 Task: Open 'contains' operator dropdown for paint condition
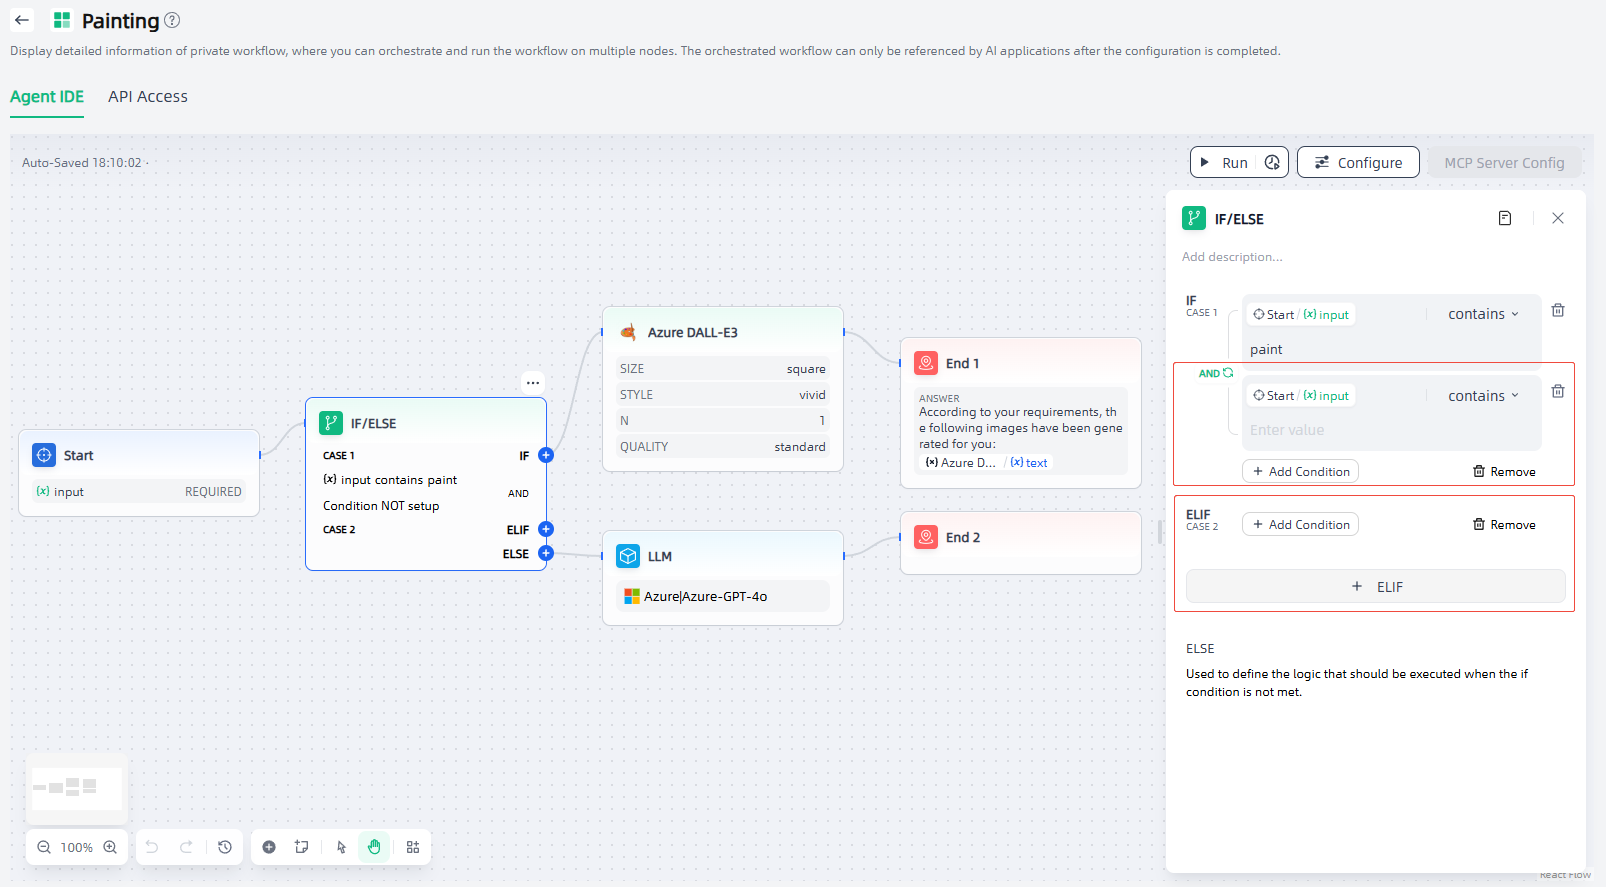1483,314
